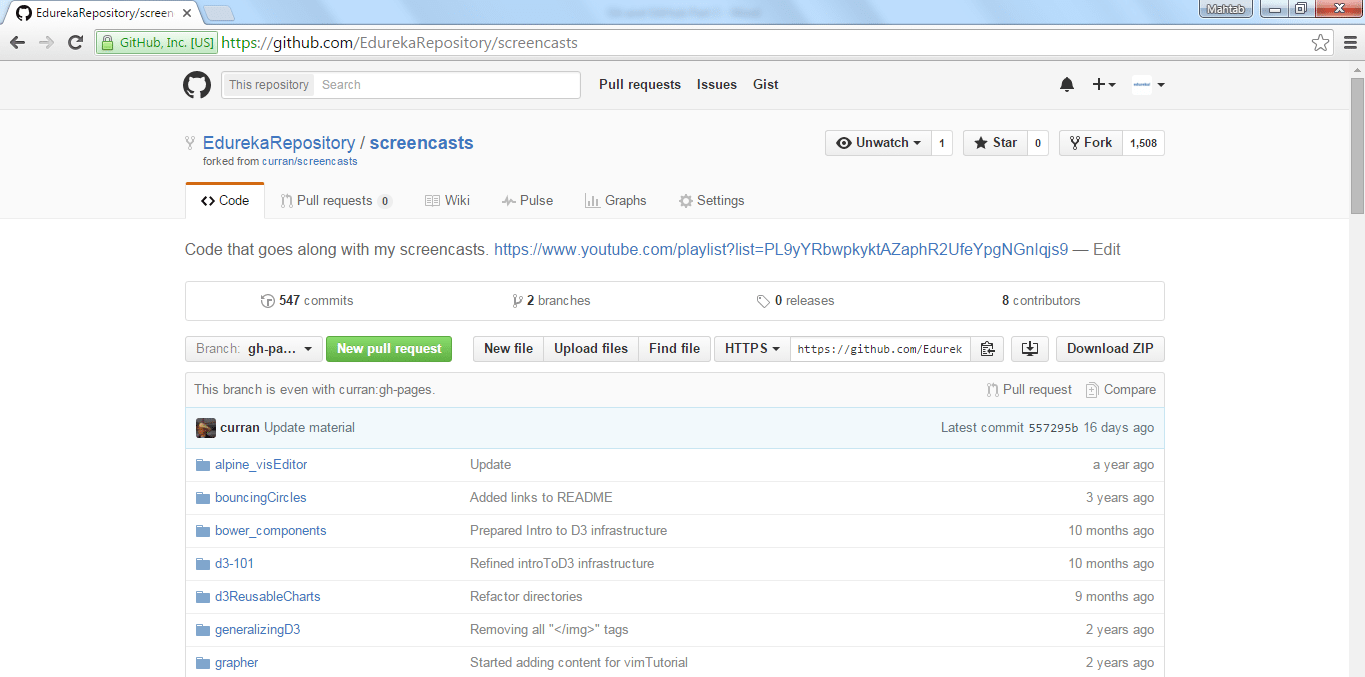View the 2 branches list
The image size is (1365, 677).
[551, 301]
